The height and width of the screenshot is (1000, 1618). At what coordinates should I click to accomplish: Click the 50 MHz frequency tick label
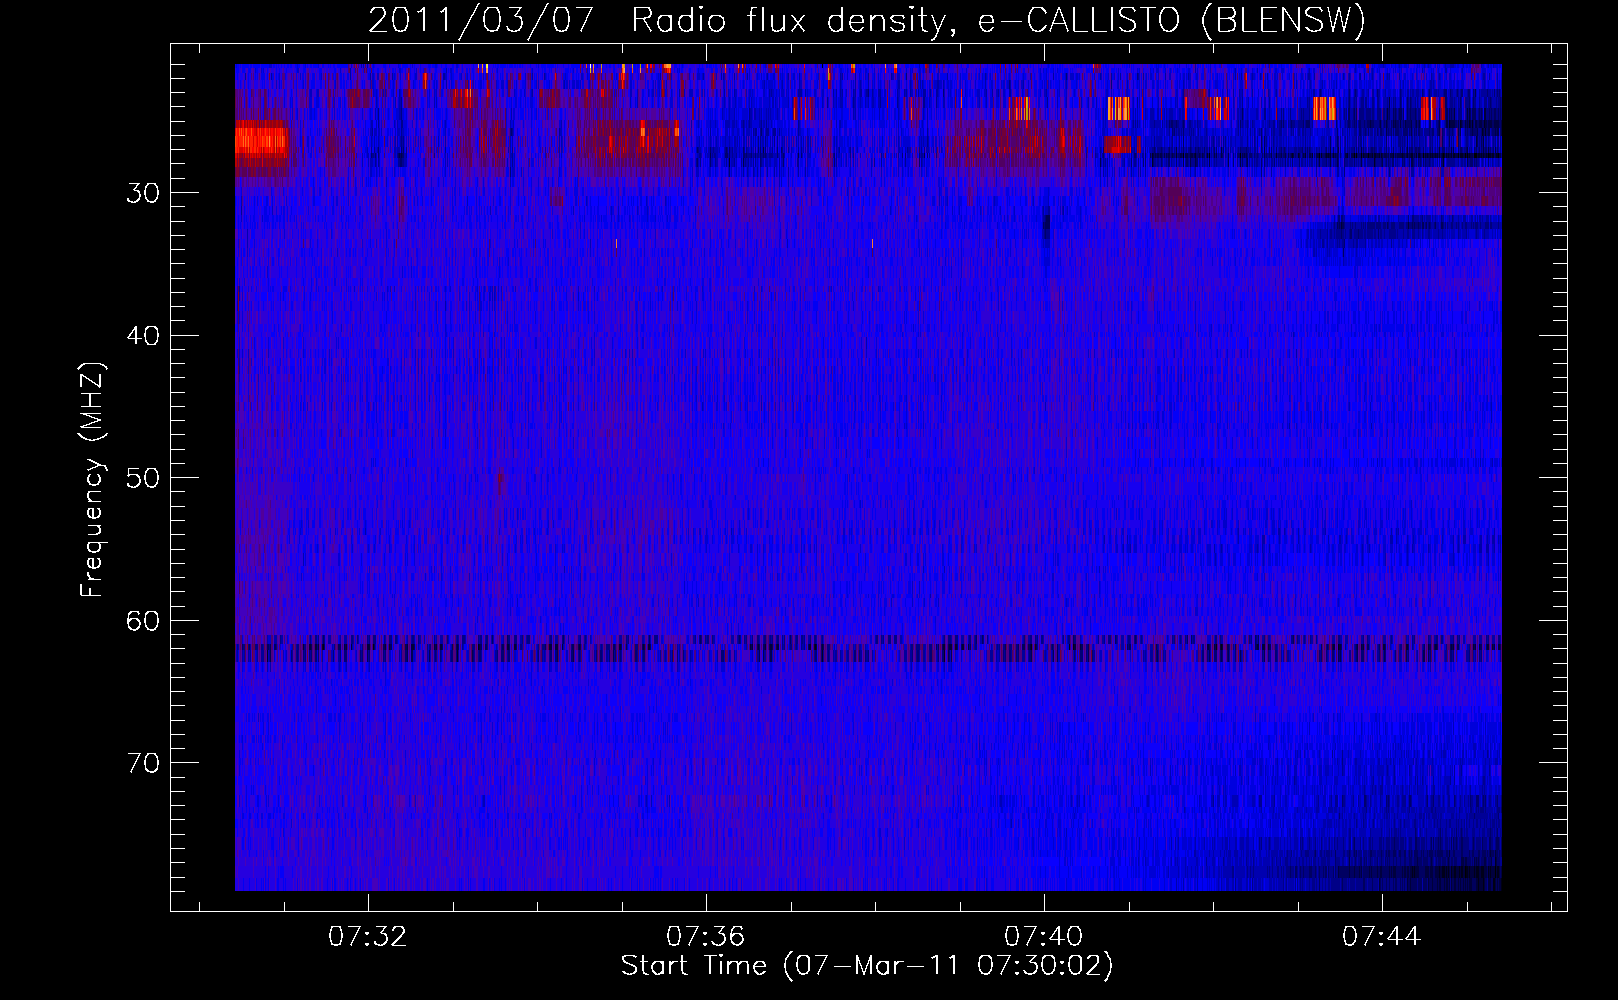click(143, 478)
